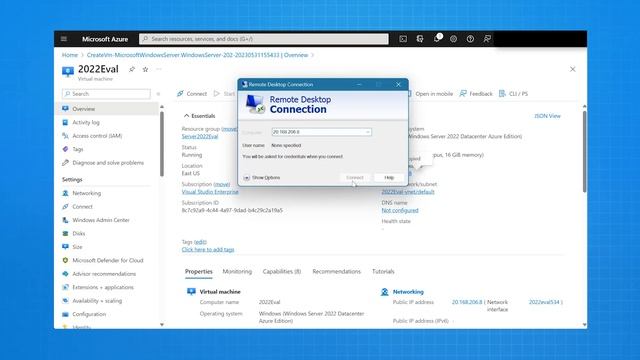The width and height of the screenshot is (640, 360).
Task: Open Server2022Eval resource group link
Action: pos(200,136)
